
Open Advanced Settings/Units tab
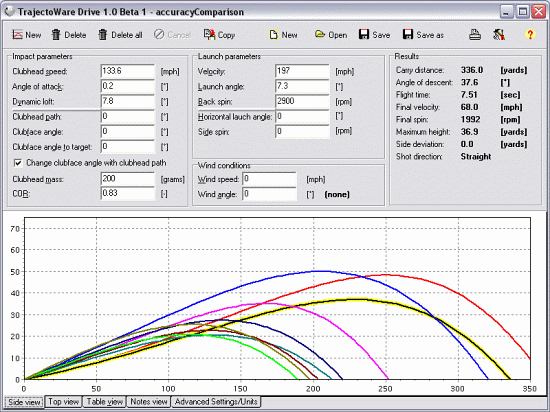[x=216, y=401]
